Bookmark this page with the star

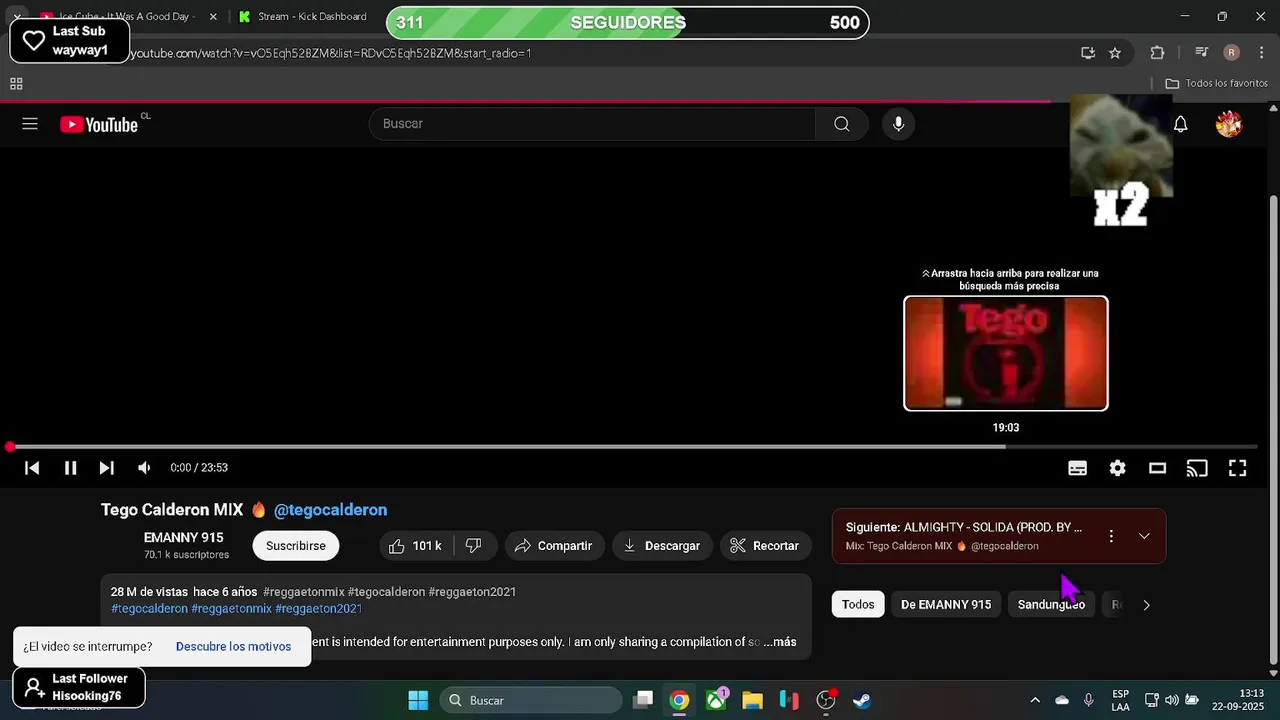coord(1115,53)
